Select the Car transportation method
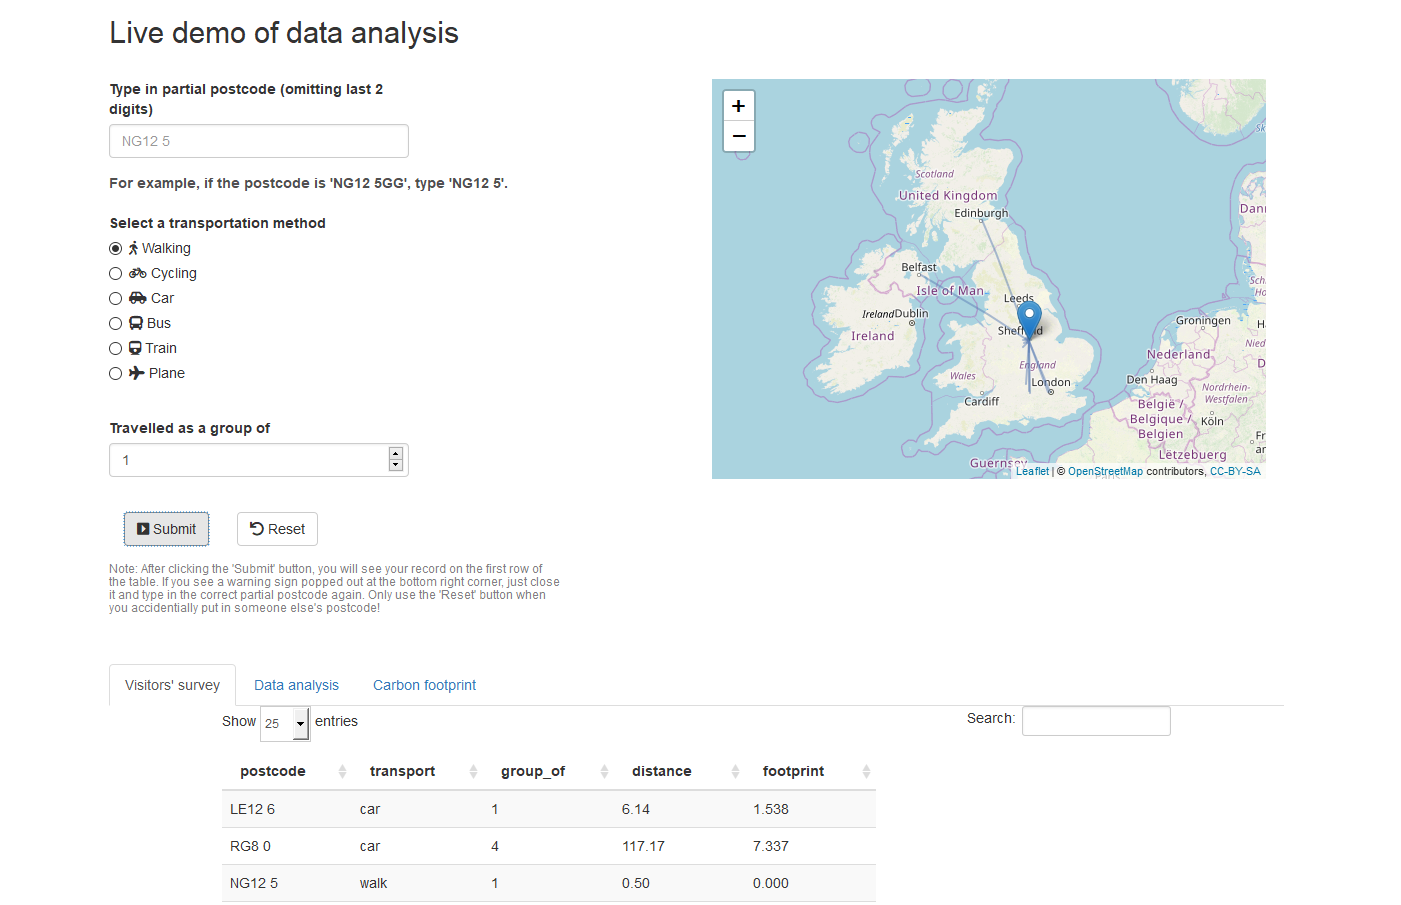1401x905 pixels. point(115,297)
